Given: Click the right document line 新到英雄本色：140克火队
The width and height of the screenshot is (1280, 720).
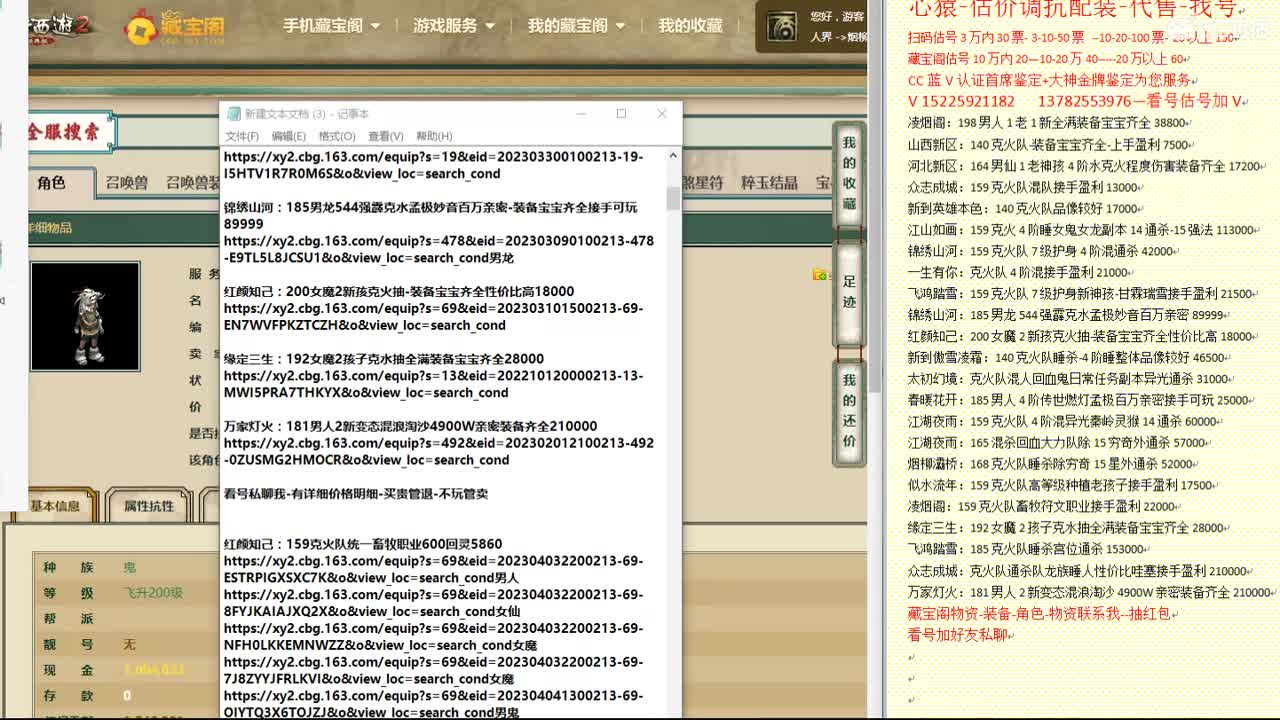Looking at the screenshot, I should pyautogui.click(x=1027, y=209).
